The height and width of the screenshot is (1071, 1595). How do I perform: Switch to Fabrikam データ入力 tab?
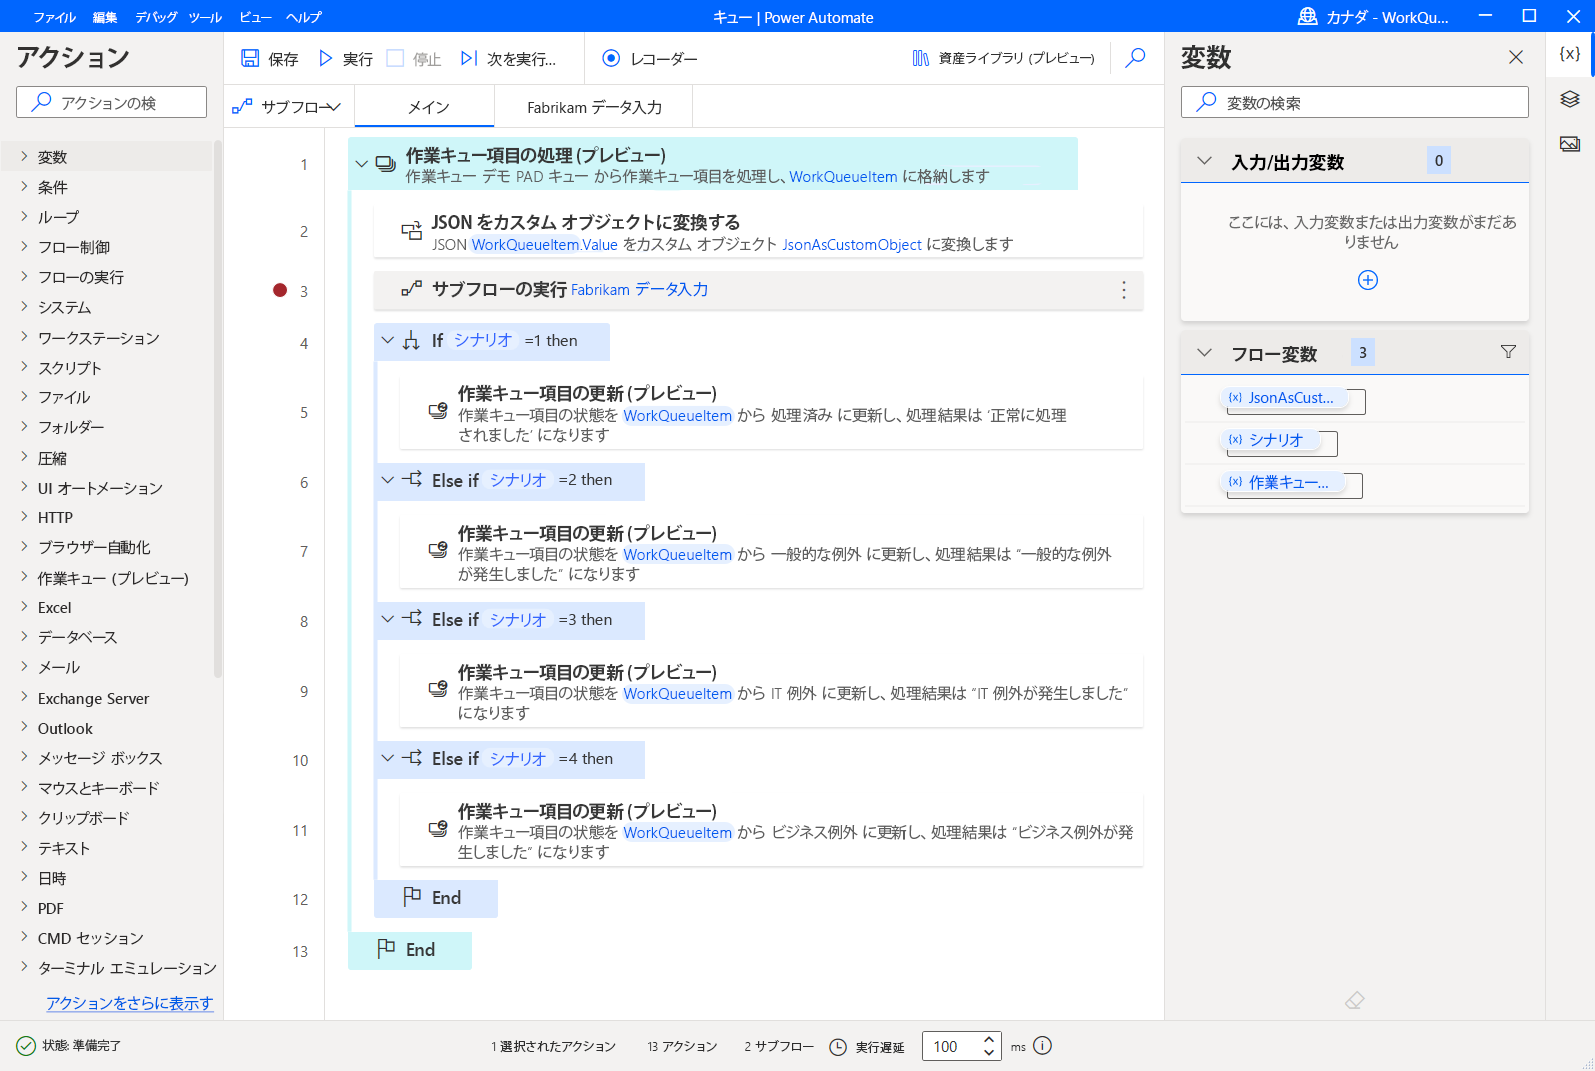594,107
